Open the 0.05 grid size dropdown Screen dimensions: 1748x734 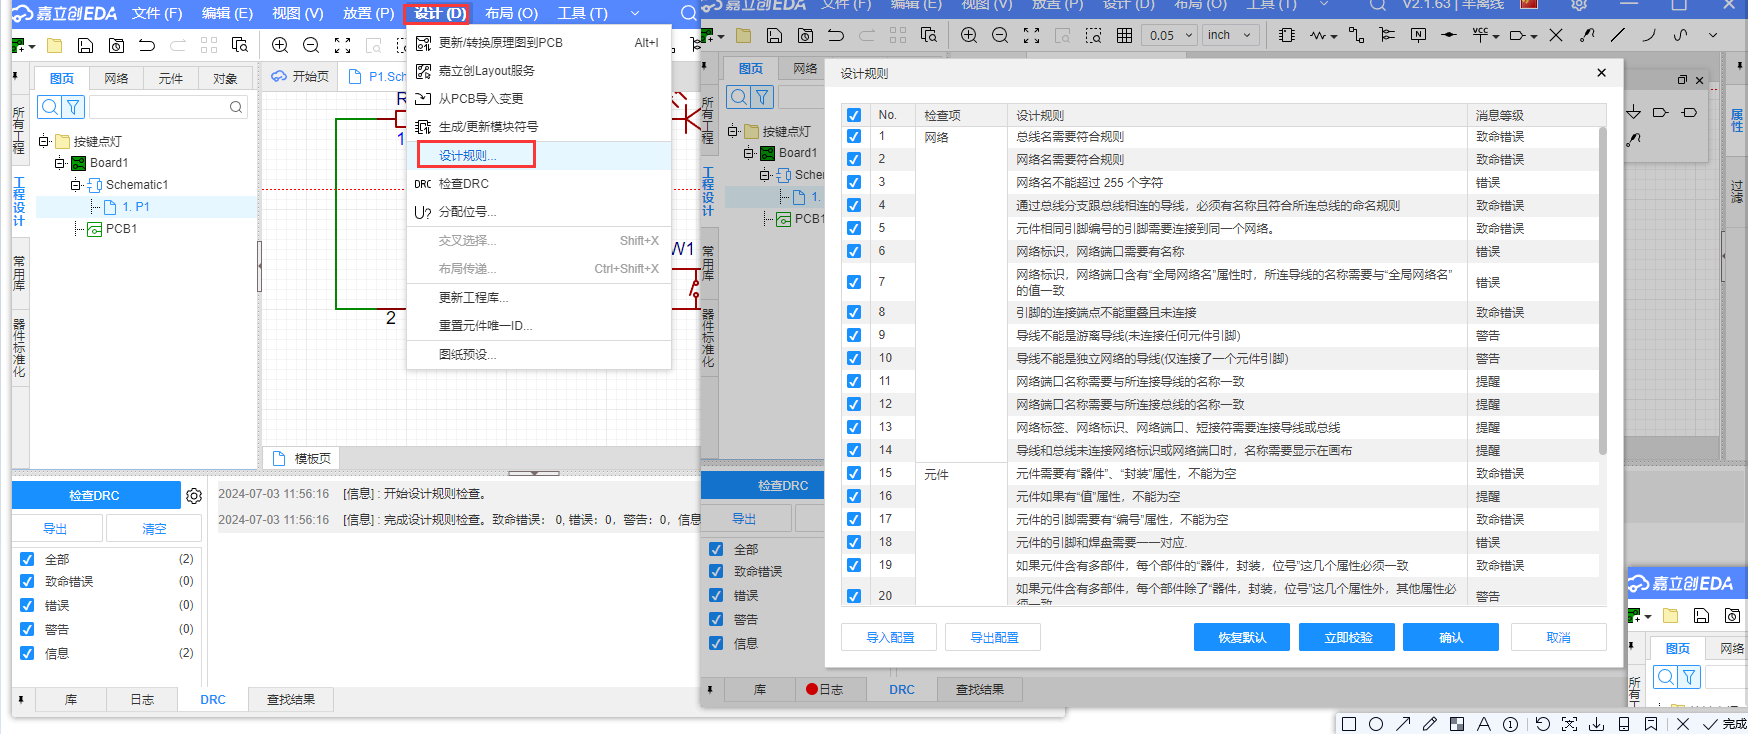1170,35
